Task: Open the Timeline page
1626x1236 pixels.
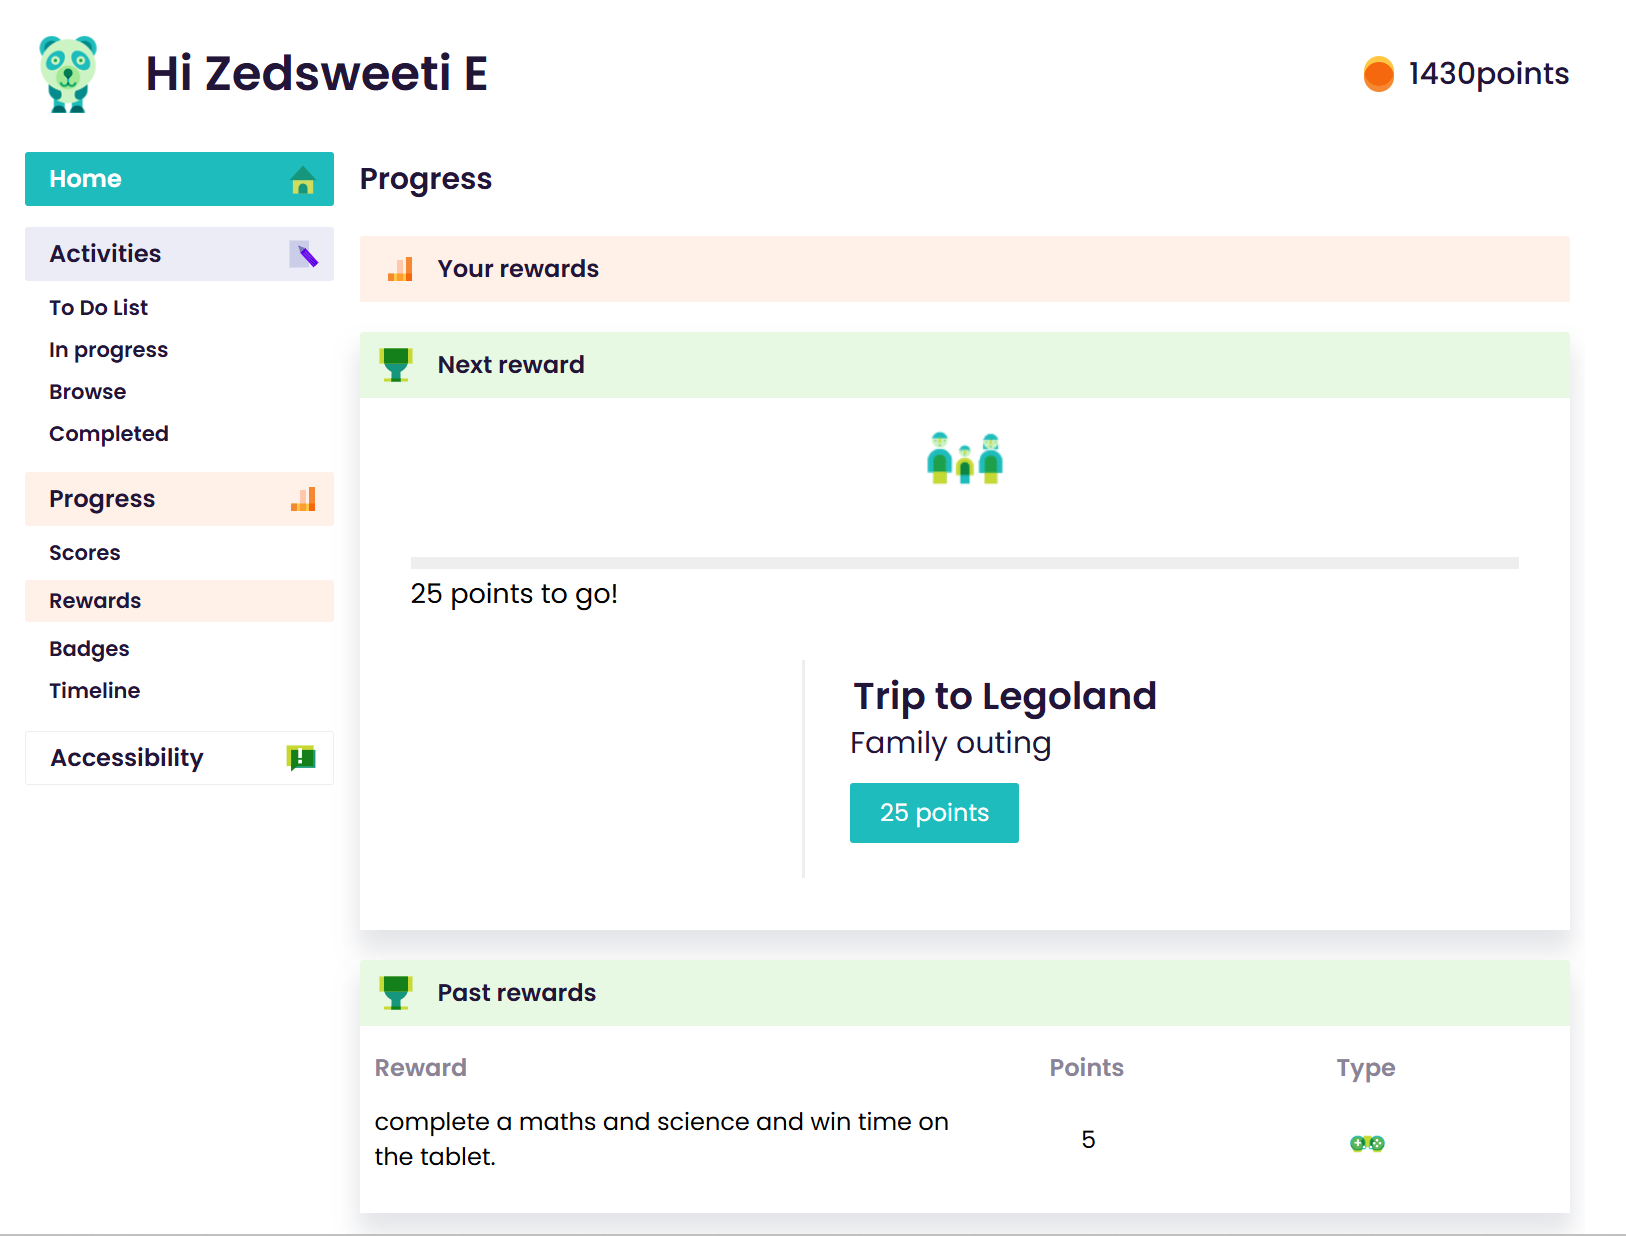Action: [94, 691]
